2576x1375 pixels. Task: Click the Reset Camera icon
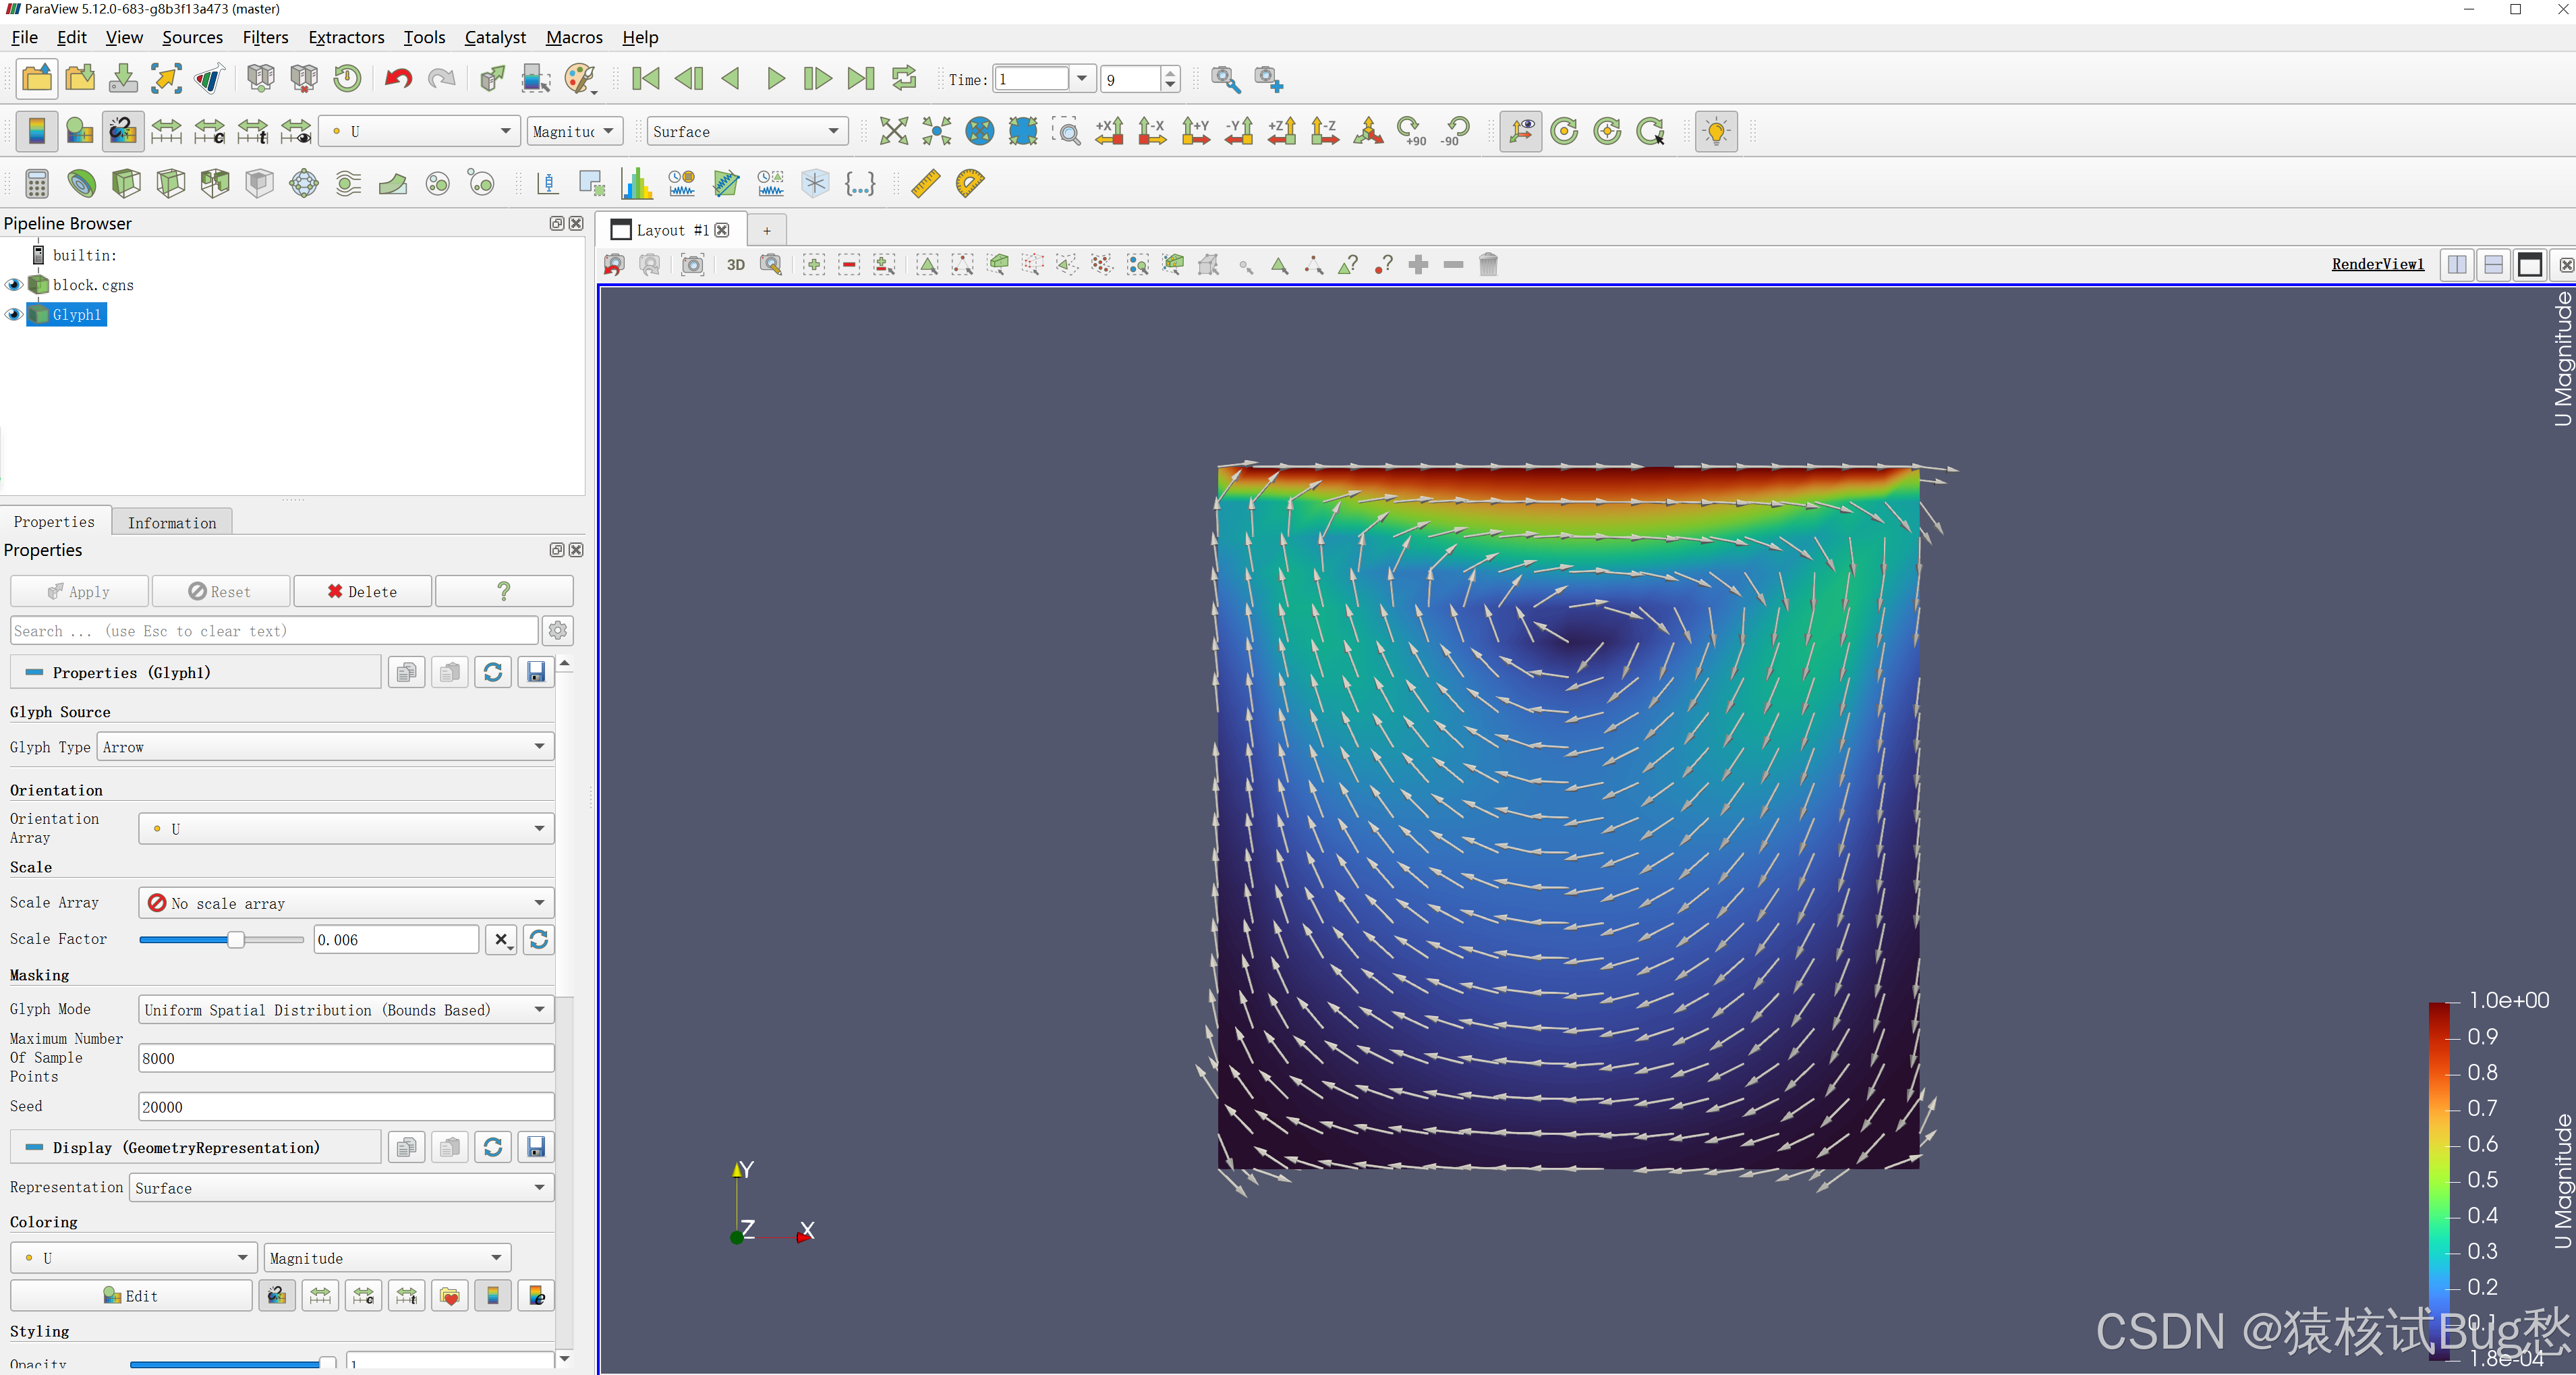tap(893, 131)
